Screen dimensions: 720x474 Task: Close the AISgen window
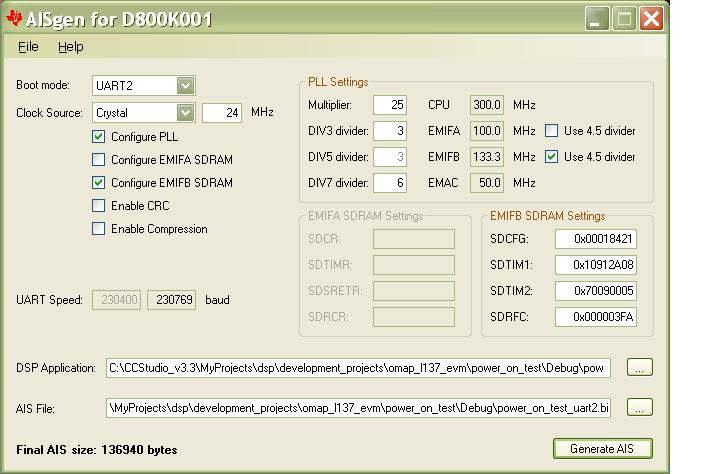click(651, 19)
